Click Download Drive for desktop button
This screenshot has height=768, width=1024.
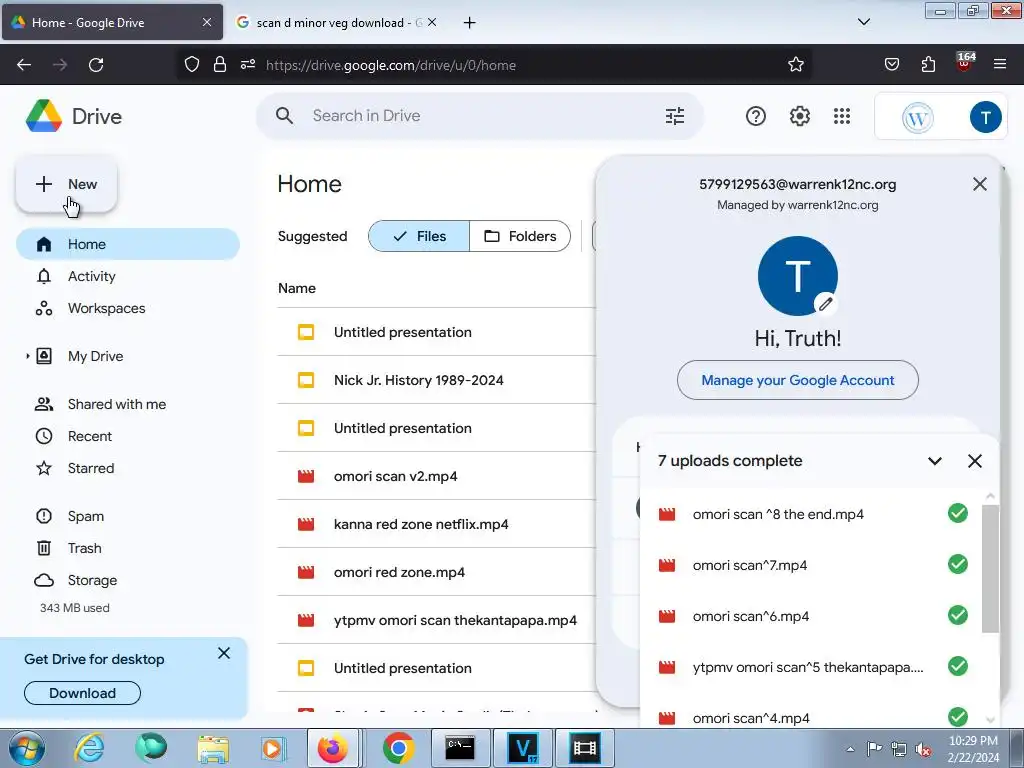point(82,693)
